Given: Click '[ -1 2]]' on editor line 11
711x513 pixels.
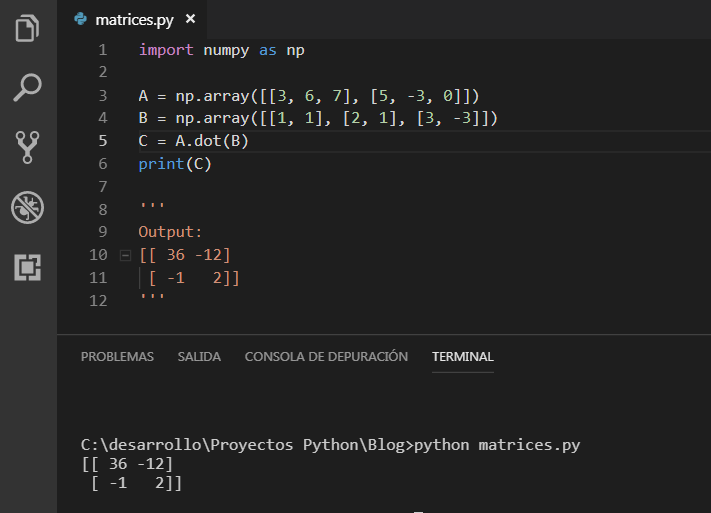Looking at the screenshot, I should (x=194, y=278).
